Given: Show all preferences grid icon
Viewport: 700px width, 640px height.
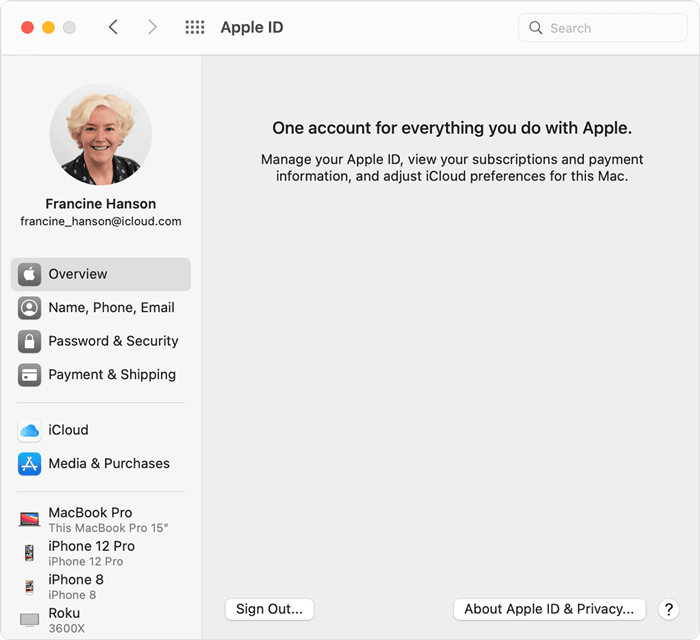Looking at the screenshot, I should click(195, 27).
